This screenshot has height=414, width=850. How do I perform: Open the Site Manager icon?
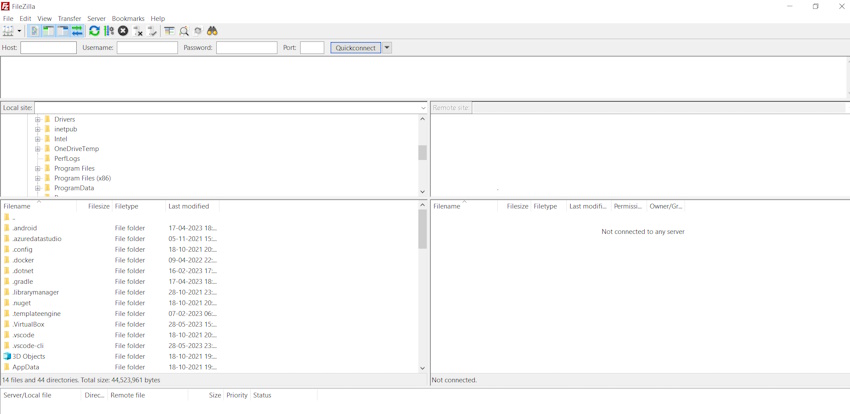pyautogui.click(x=8, y=31)
